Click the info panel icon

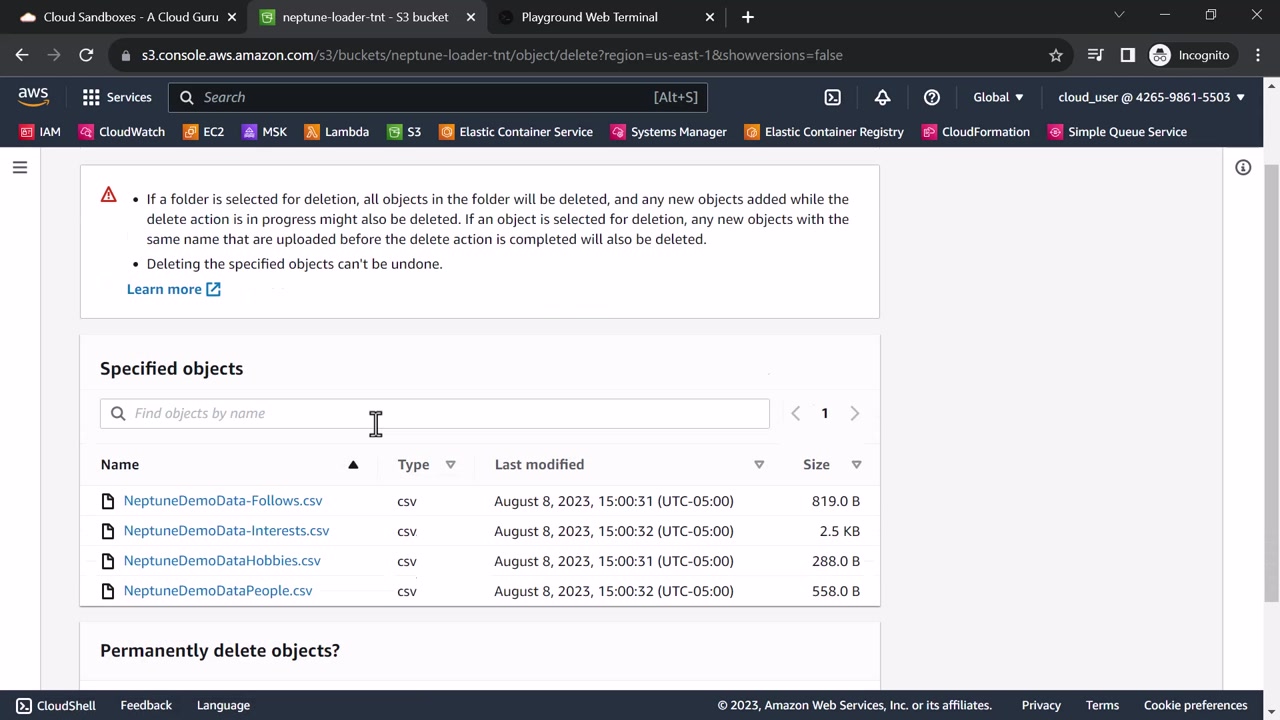1243,168
